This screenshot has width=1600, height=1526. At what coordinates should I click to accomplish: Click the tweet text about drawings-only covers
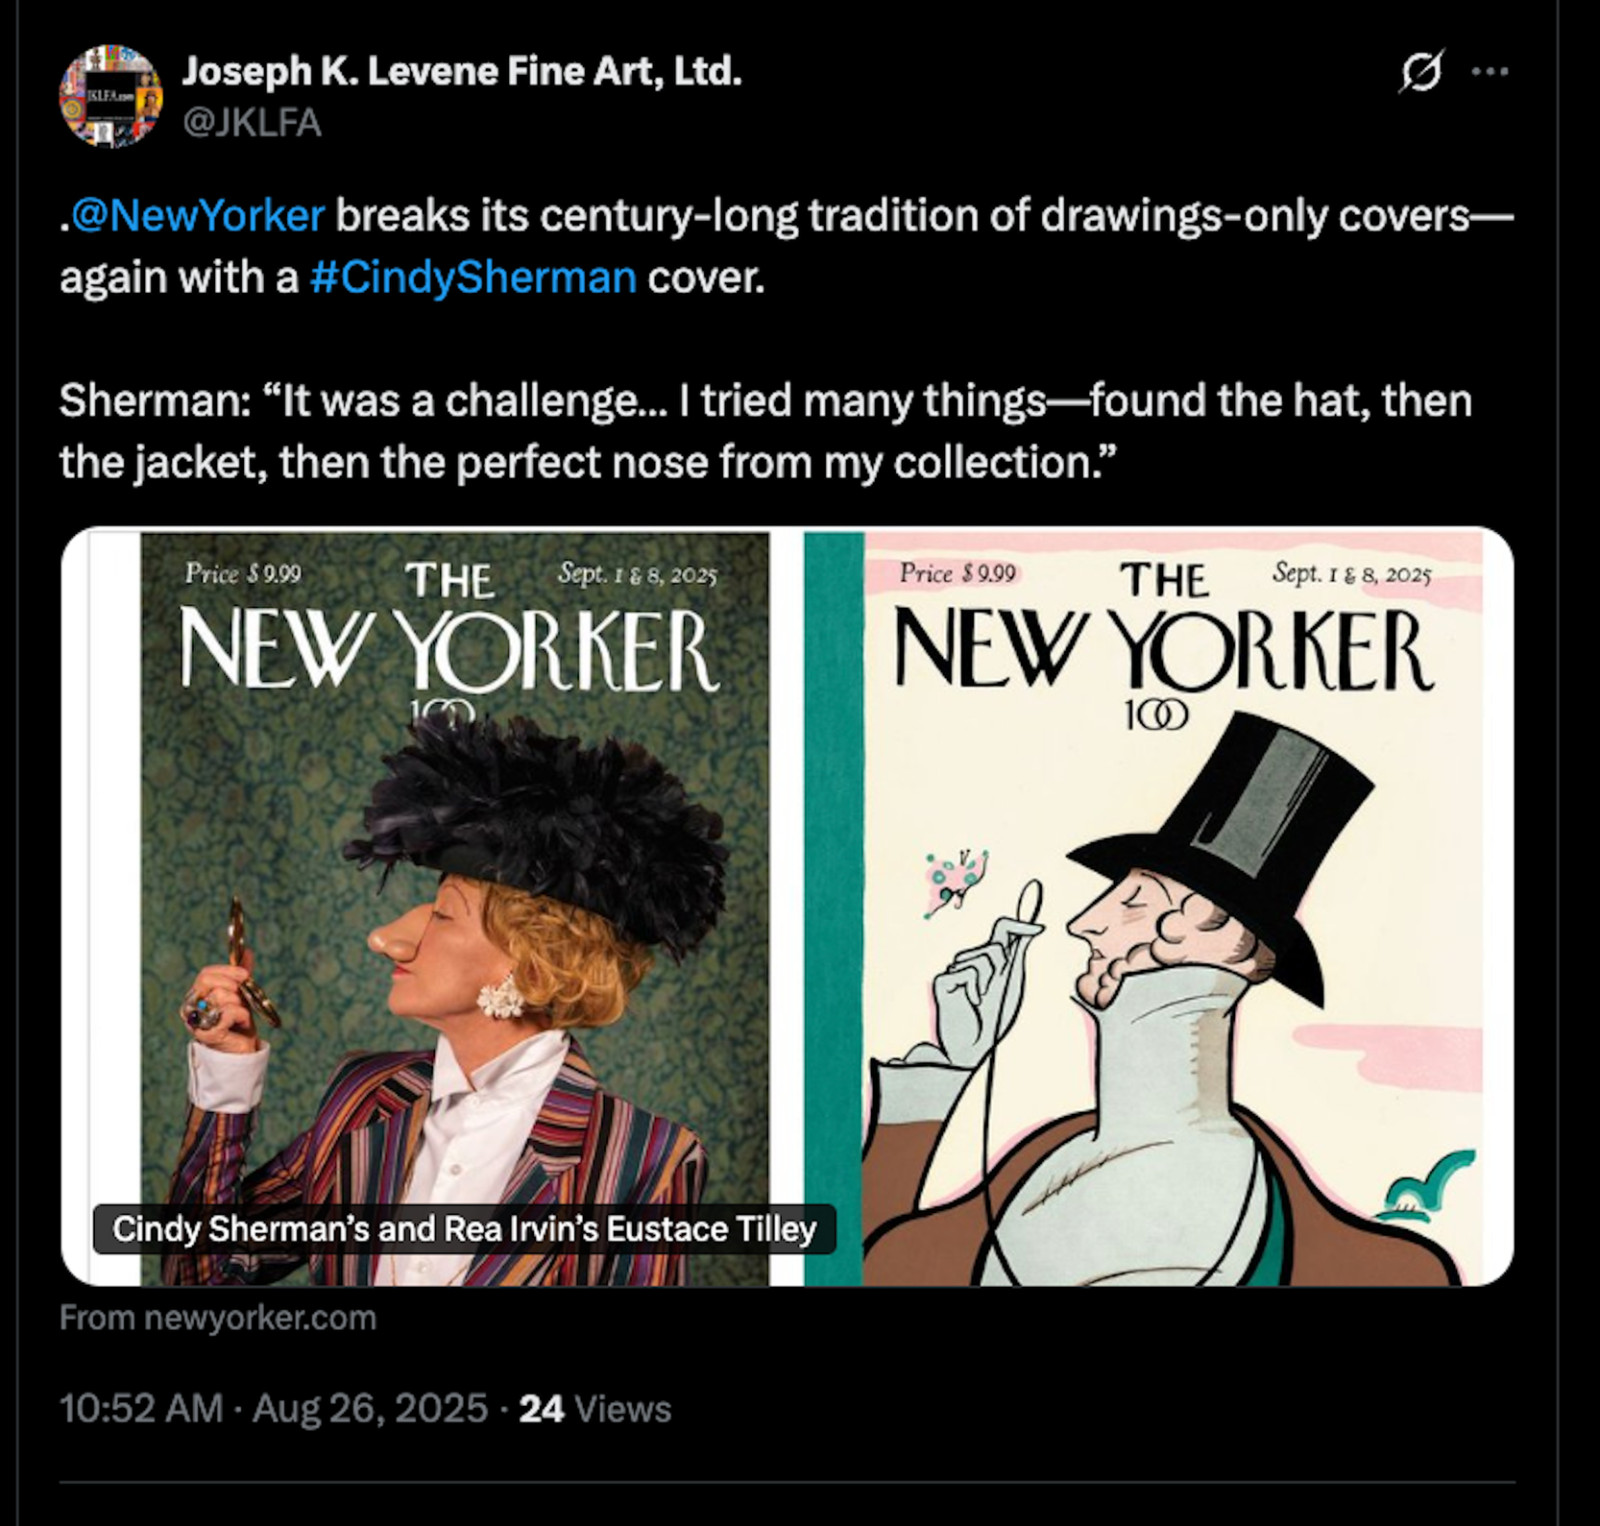click(x=786, y=246)
